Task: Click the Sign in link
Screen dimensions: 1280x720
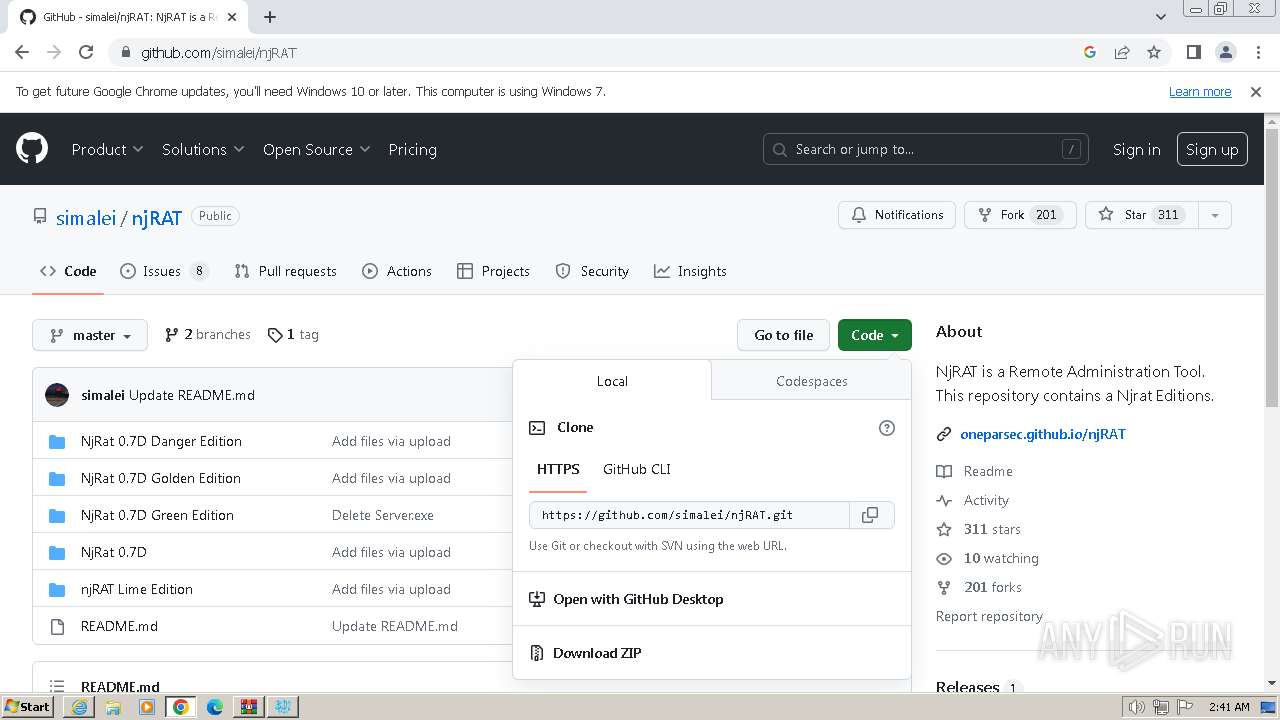Action: pos(1137,149)
